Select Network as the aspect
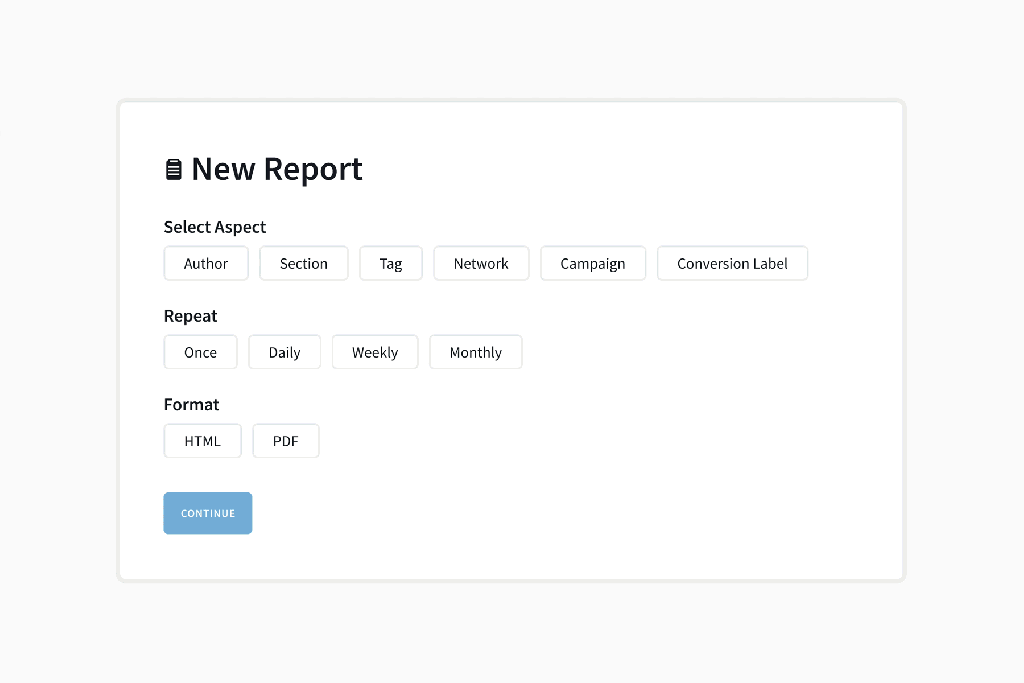Viewport: 1024px width, 683px height. pyautogui.click(x=481, y=263)
